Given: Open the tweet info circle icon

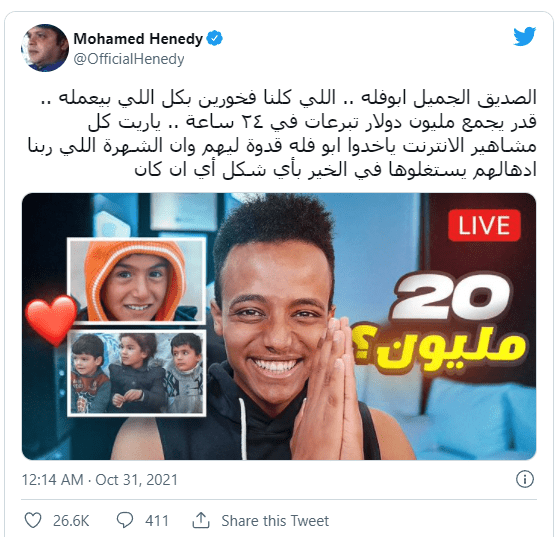Looking at the screenshot, I should coord(524,479).
